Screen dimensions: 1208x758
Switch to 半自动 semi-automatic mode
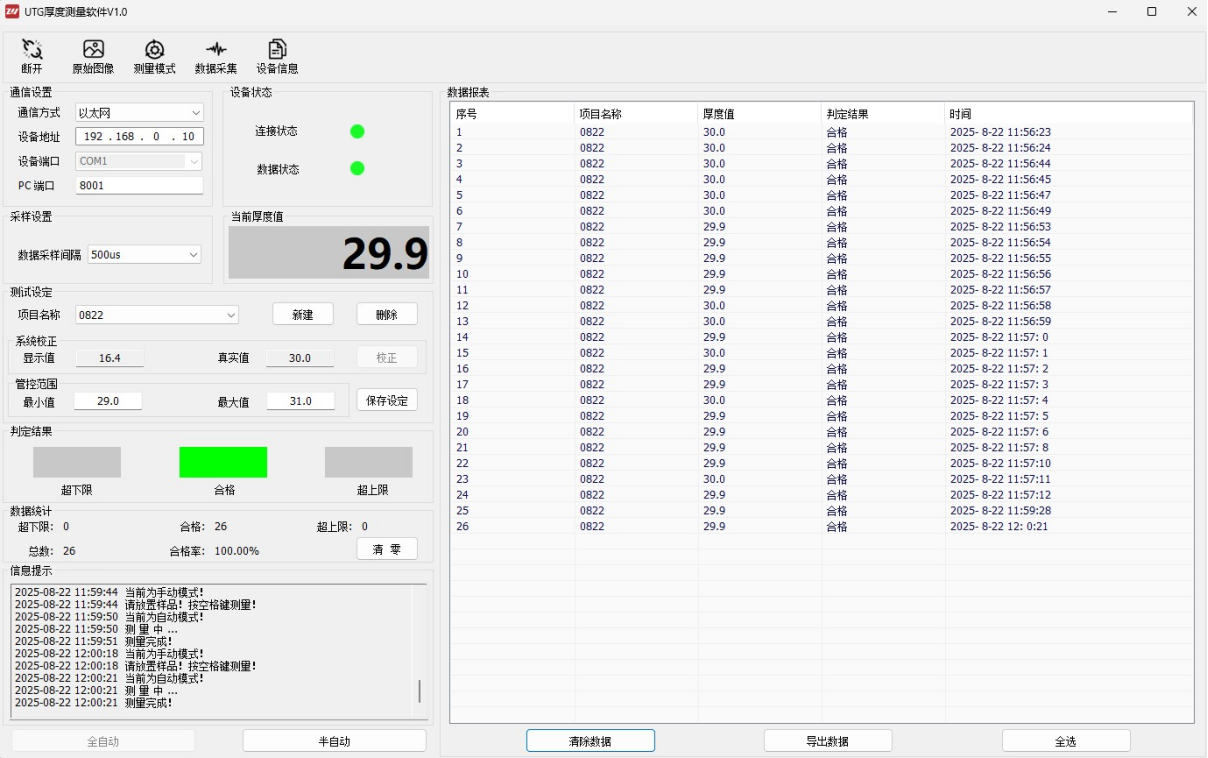pyautogui.click(x=334, y=741)
